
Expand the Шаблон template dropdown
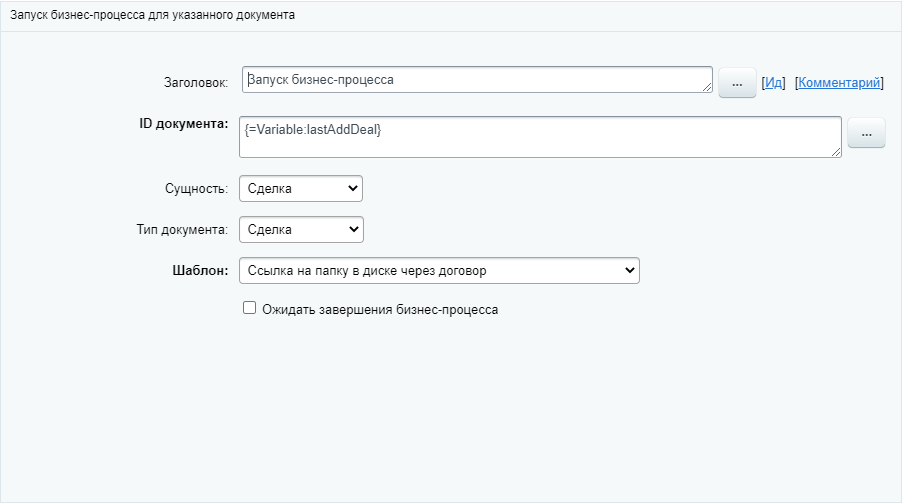point(438,270)
